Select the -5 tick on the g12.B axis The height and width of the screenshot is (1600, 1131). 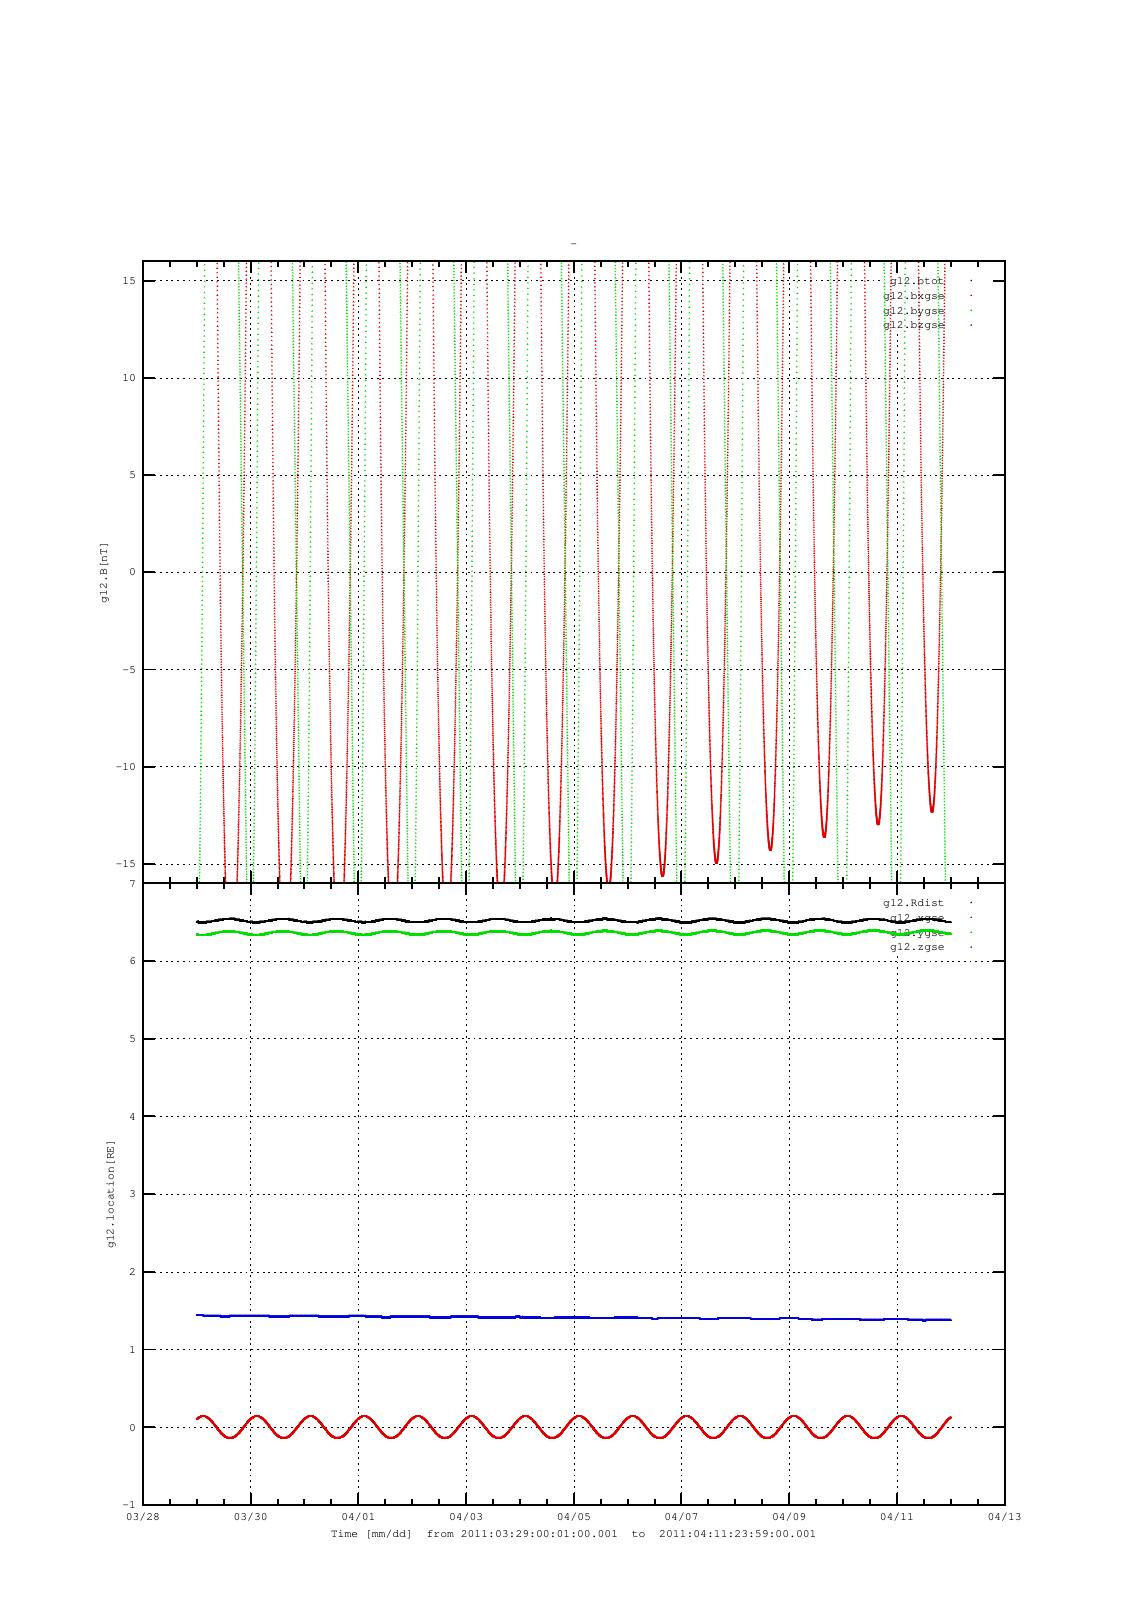[x=130, y=670]
